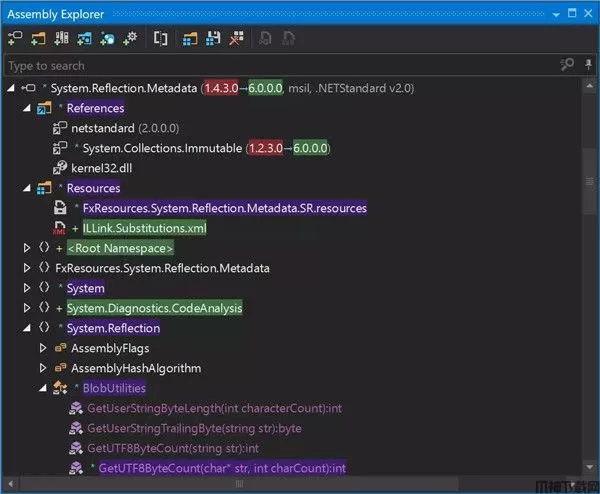Collapse the BlobUtilities class node
The width and height of the screenshot is (600, 494).
pos(43,388)
